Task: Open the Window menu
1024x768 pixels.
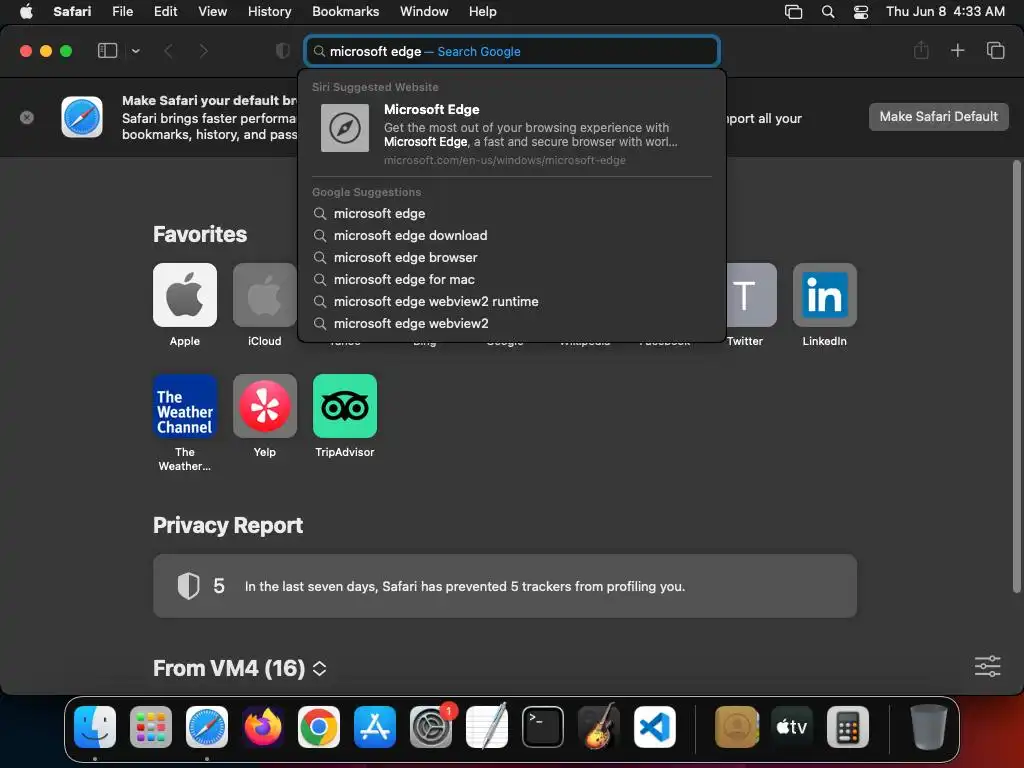Action: 424,11
